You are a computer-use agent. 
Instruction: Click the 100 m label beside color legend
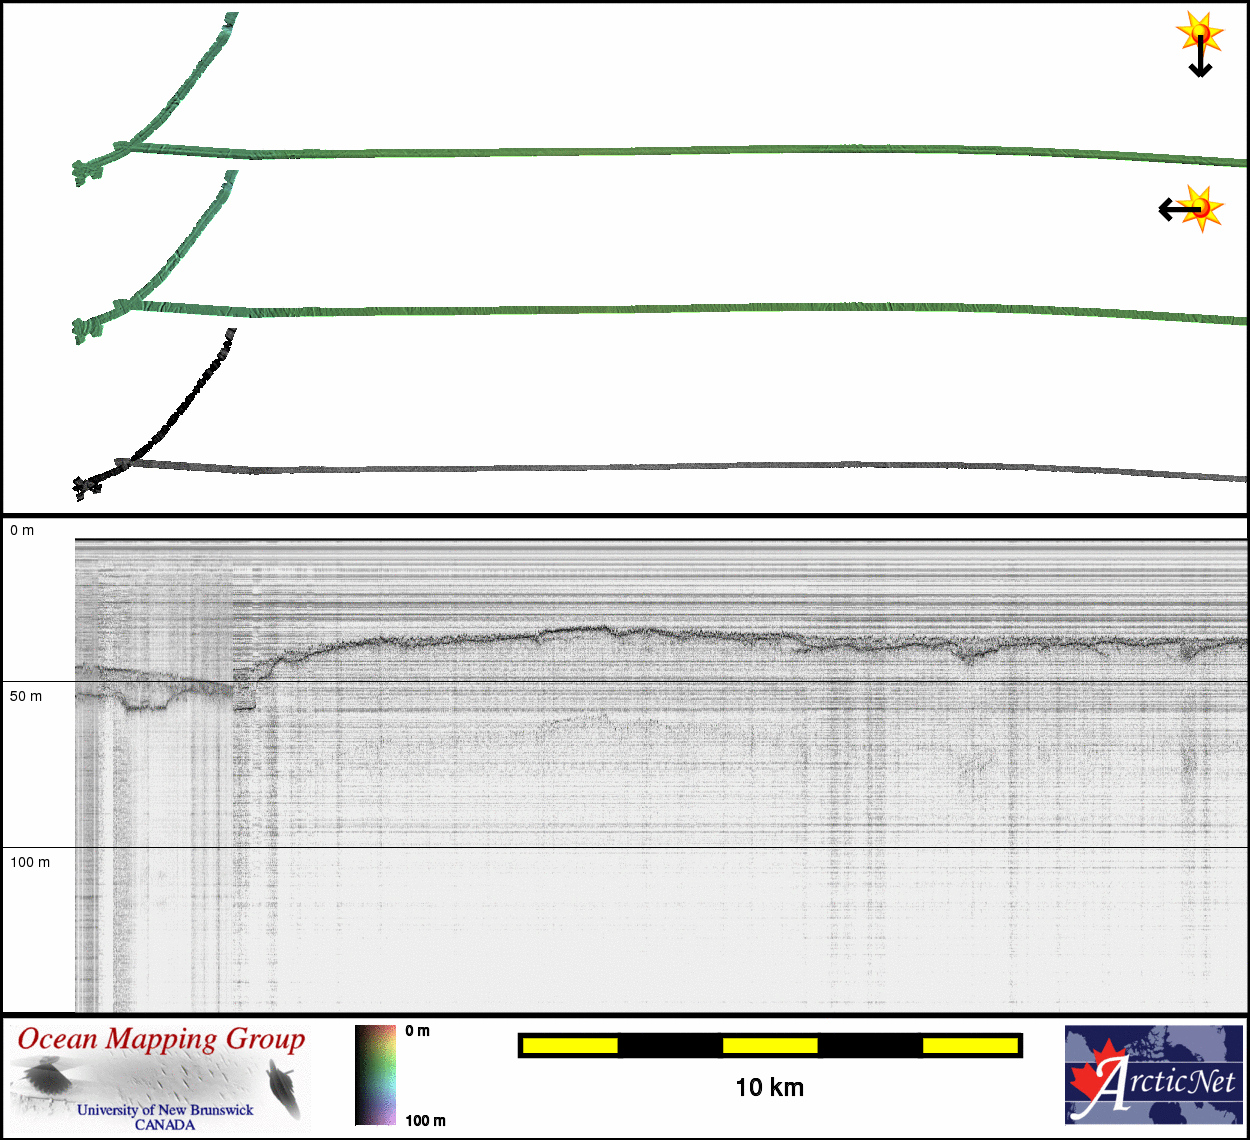(x=425, y=1120)
